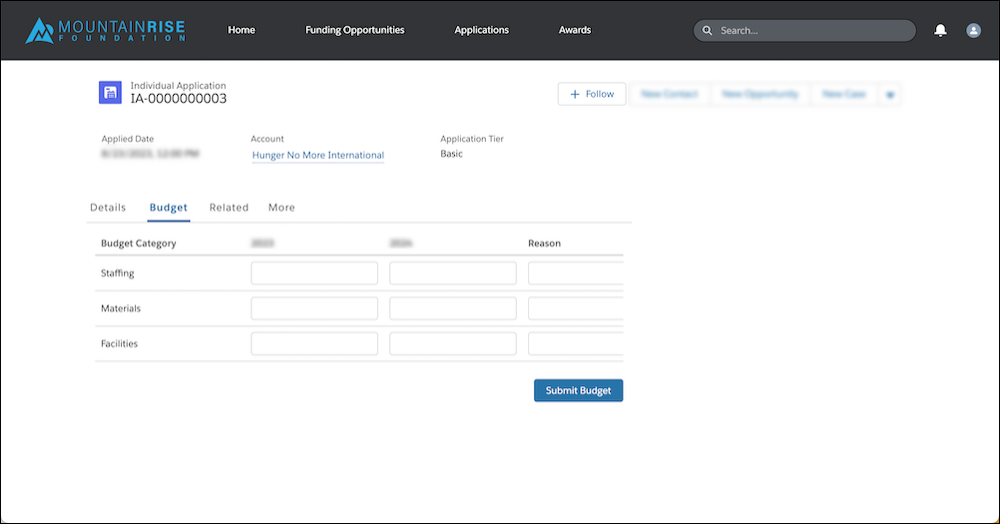
Task: Click Materials second year amount field
Action: click(x=453, y=308)
